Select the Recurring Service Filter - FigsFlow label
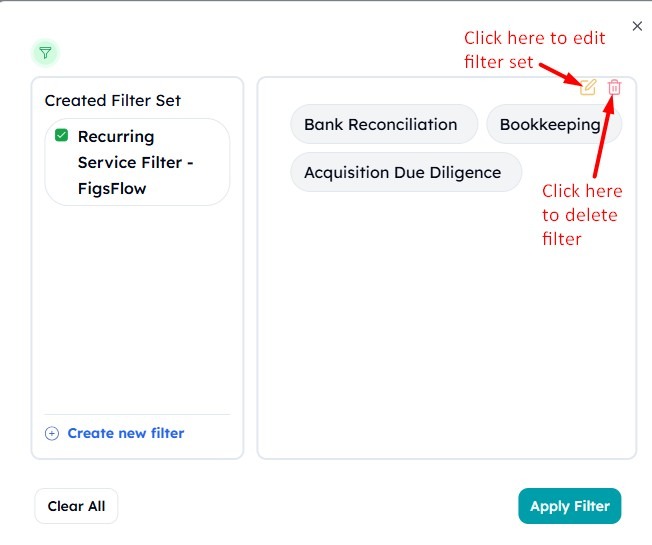This screenshot has width=652, height=545. pos(136,163)
